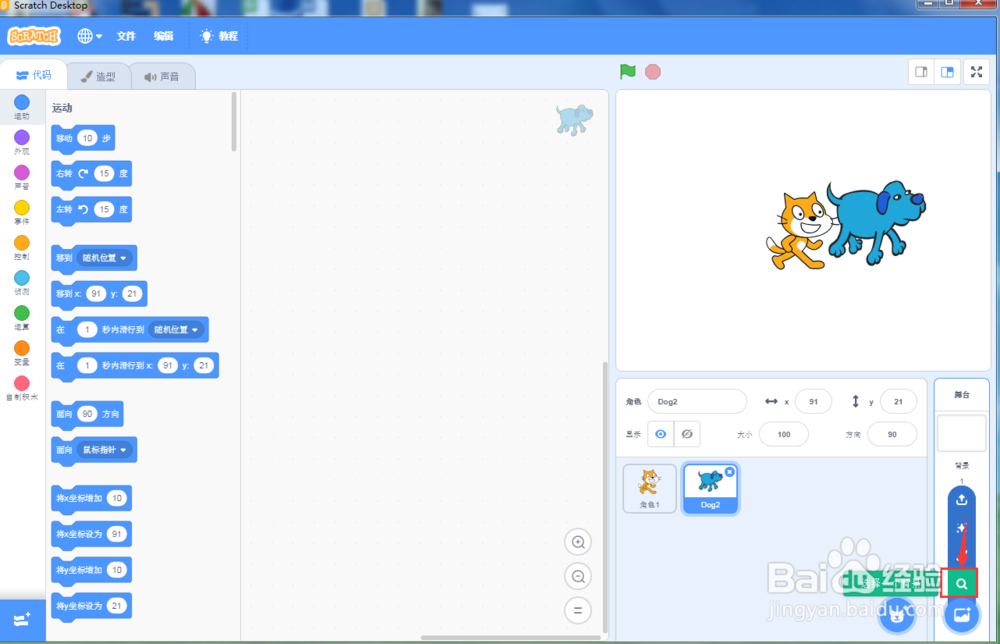The image size is (1000, 644).
Task: Open the 教程 tutorials
Action: click(219, 36)
